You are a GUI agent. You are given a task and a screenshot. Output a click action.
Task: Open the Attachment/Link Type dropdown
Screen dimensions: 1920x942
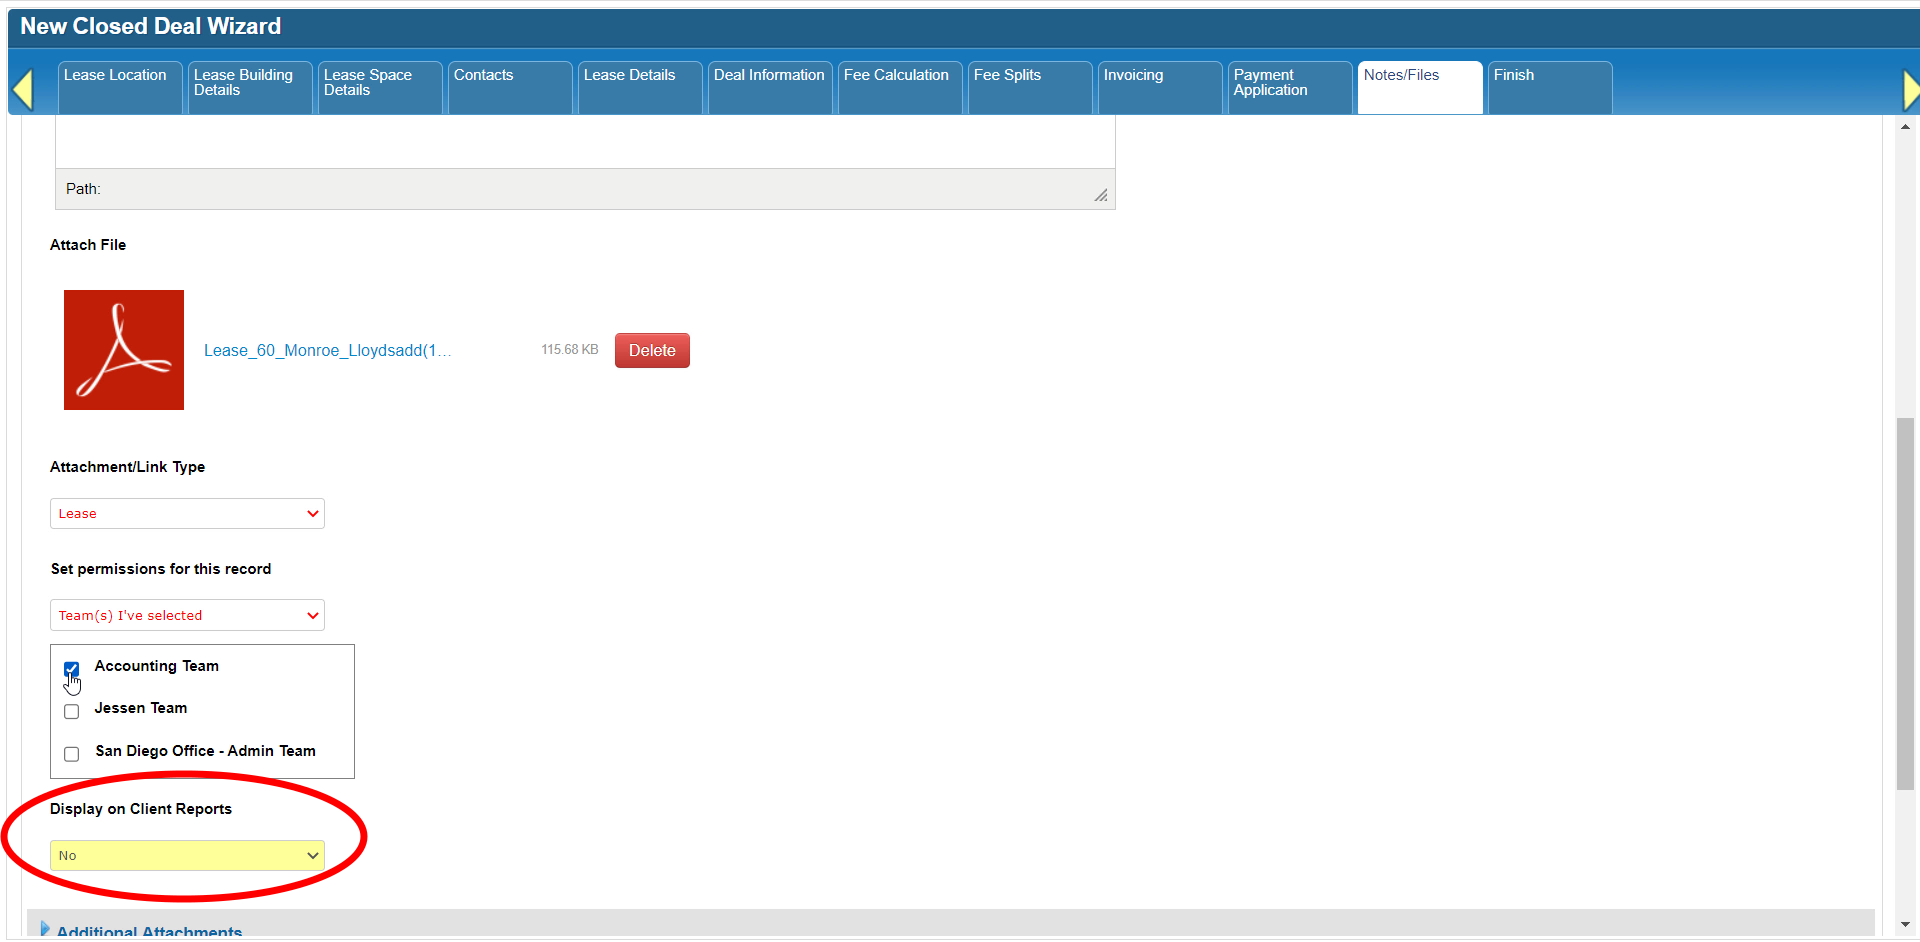click(x=187, y=514)
